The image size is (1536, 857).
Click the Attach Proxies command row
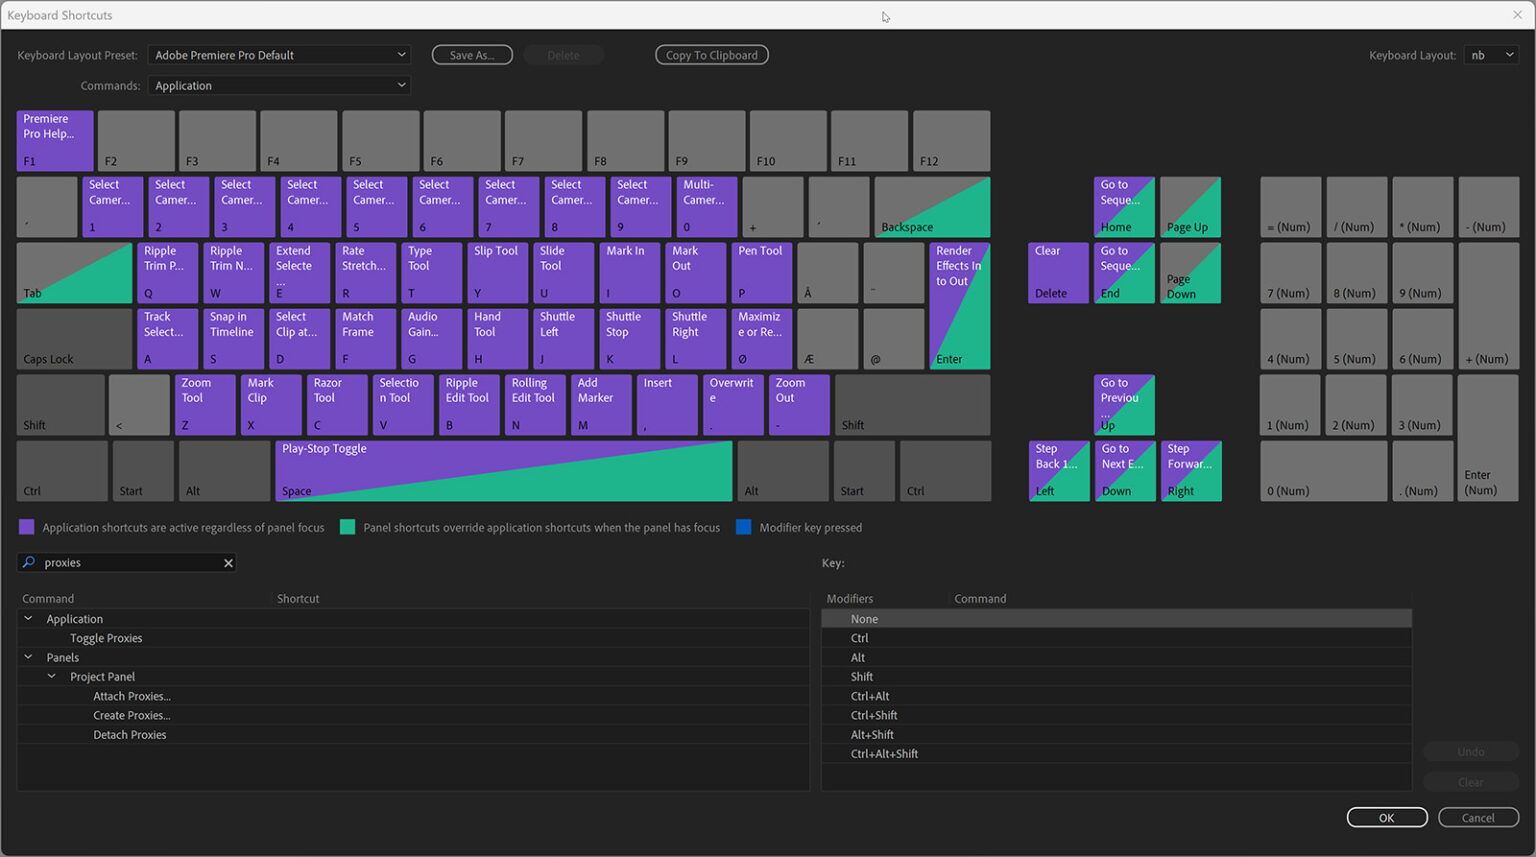click(131, 695)
